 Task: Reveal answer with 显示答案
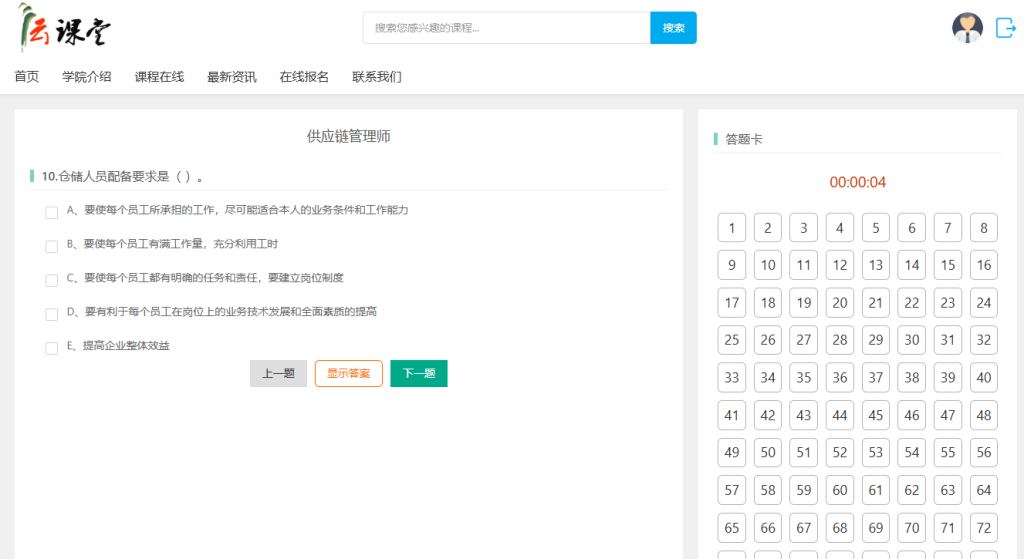(x=349, y=374)
